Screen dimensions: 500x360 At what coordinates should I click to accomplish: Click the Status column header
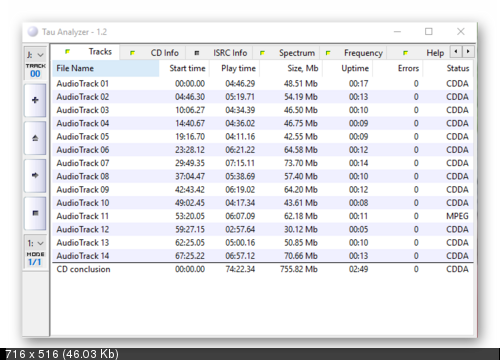[448, 68]
